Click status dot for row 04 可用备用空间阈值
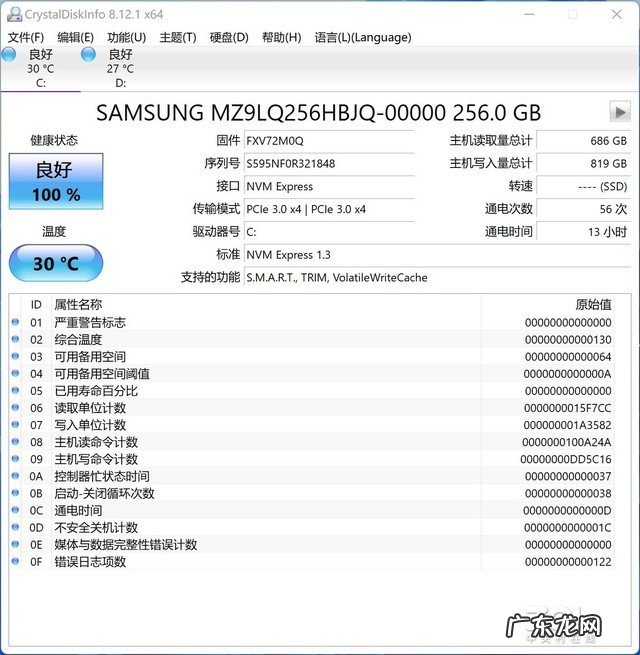Image resolution: width=640 pixels, height=655 pixels. coord(15,373)
